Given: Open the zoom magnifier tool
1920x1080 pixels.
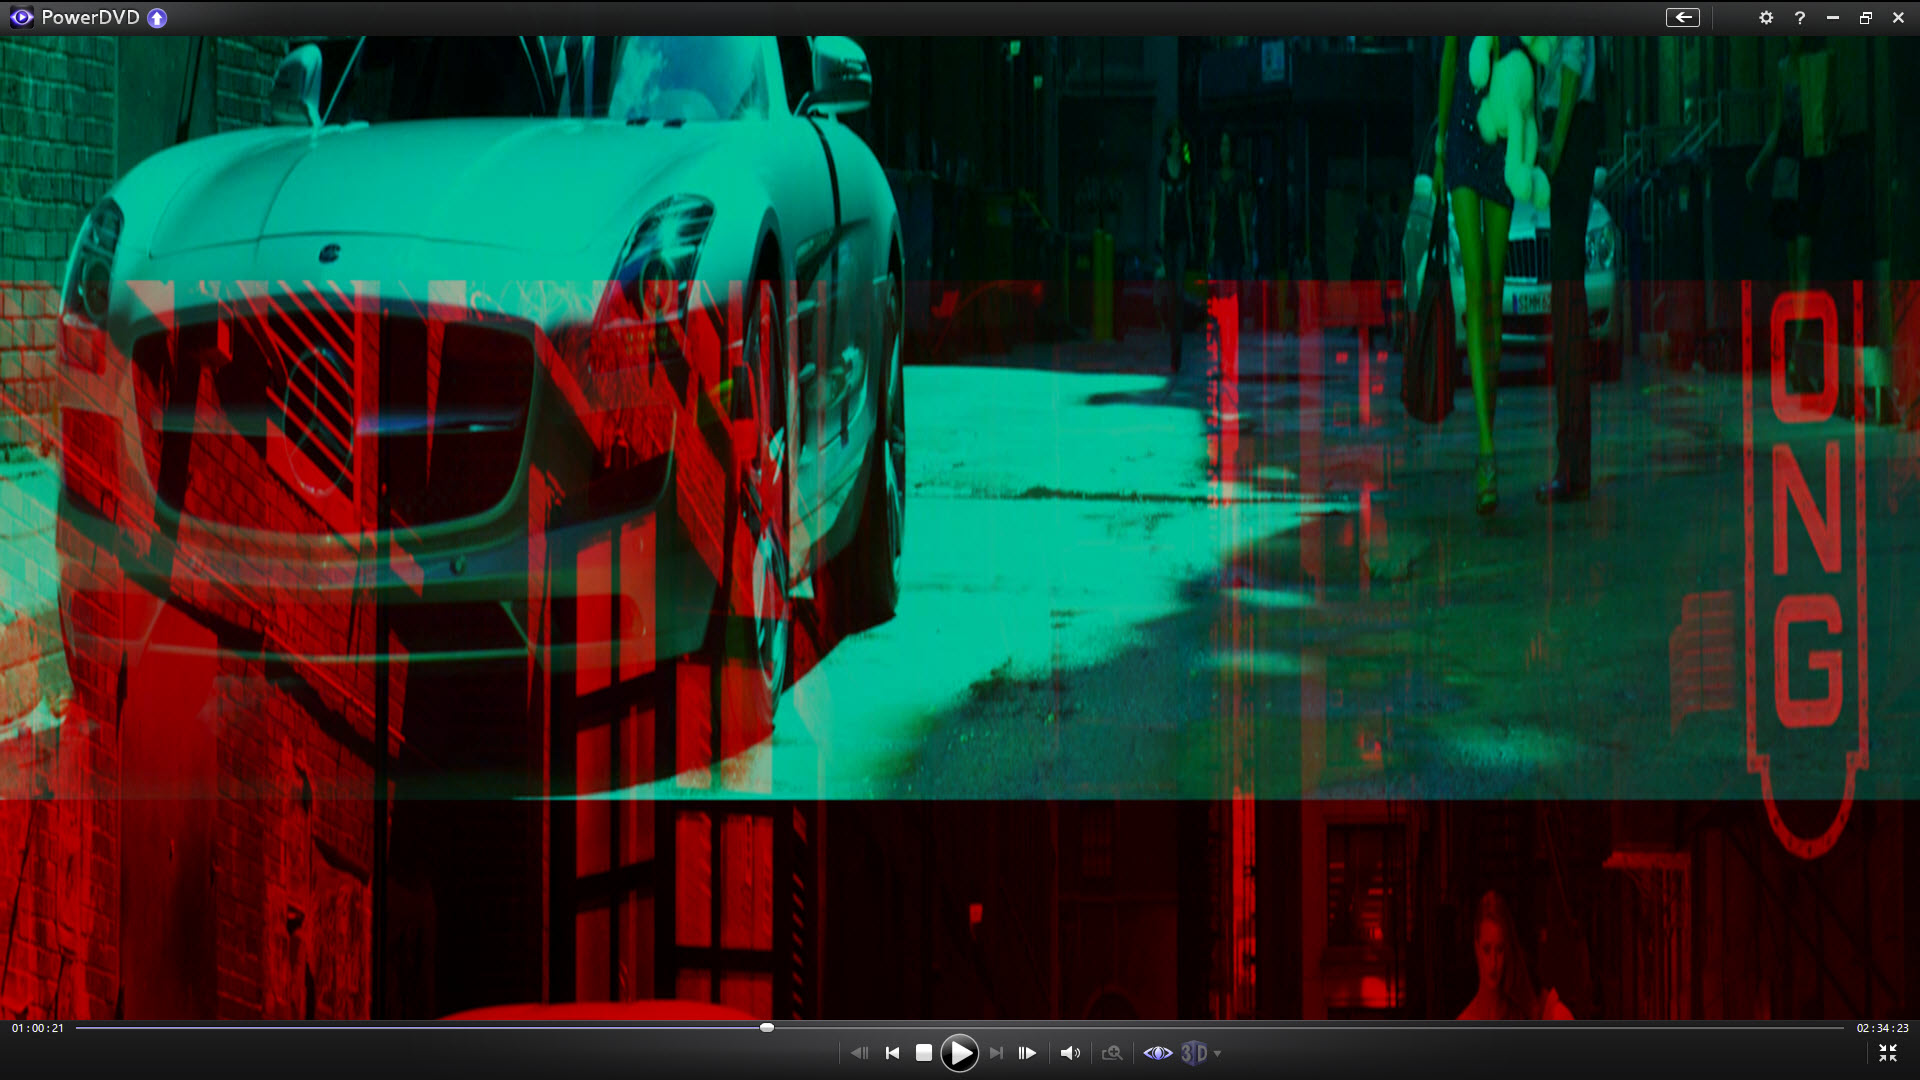Looking at the screenshot, I should (1112, 1053).
